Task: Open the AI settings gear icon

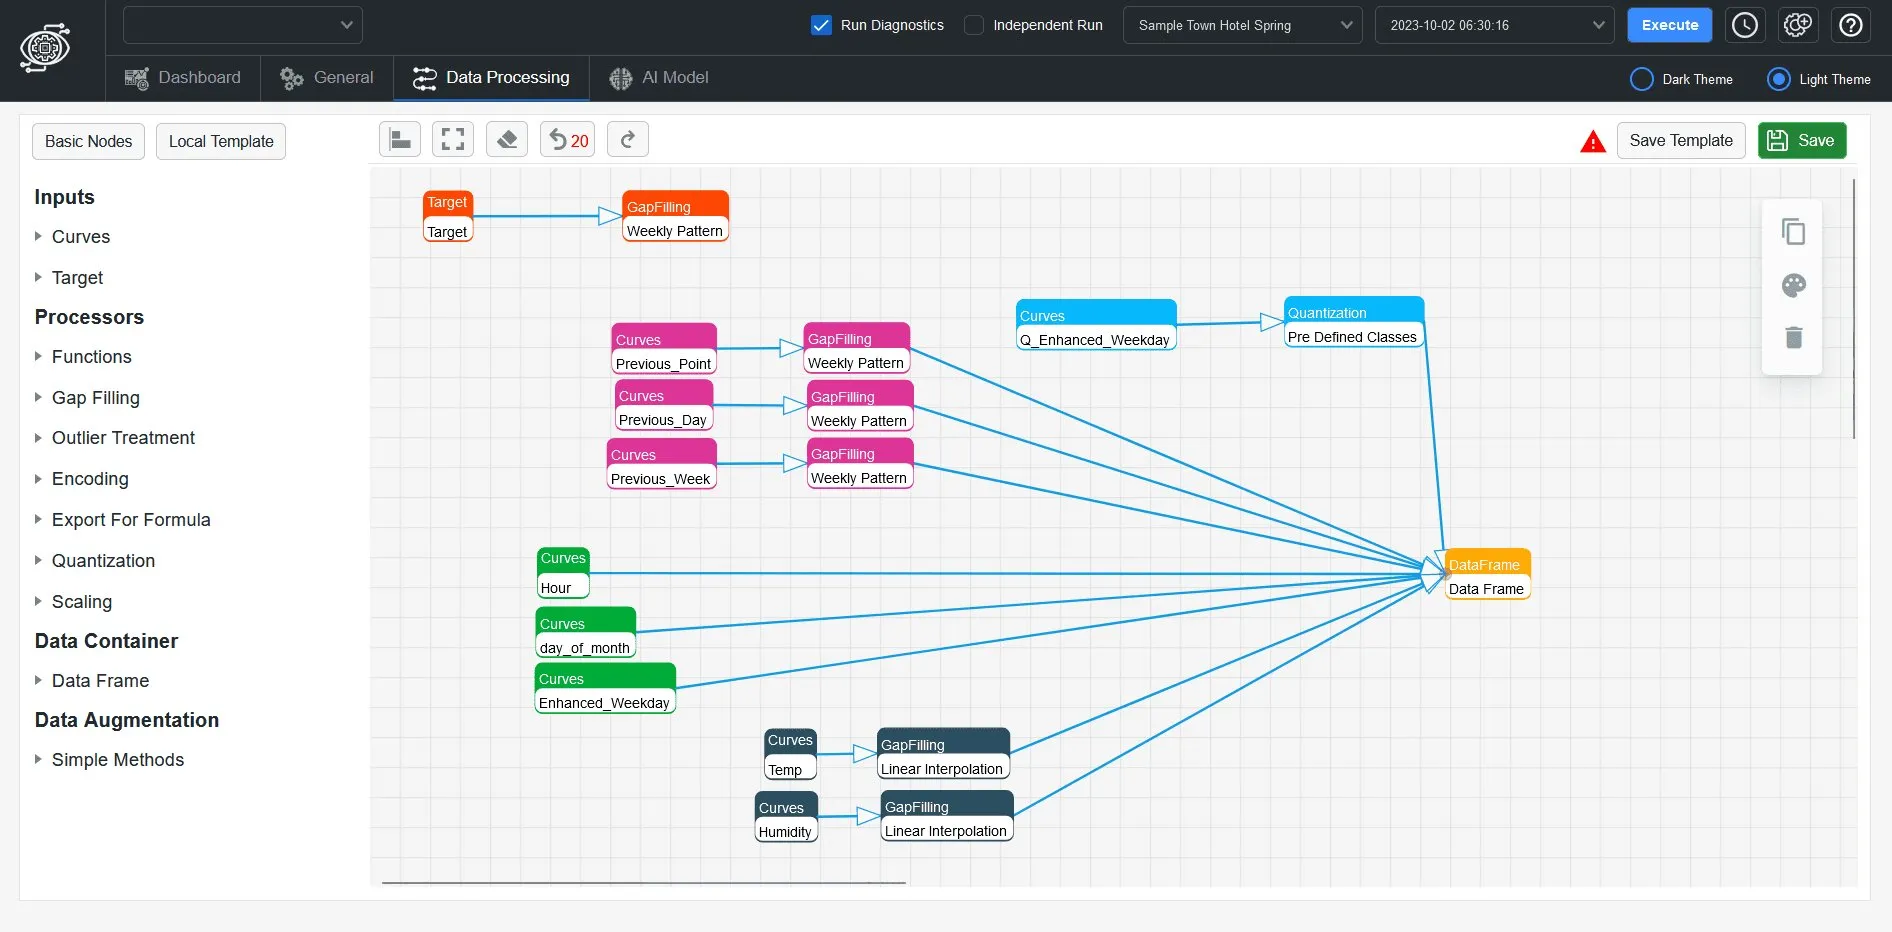Action: point(1797,25)
